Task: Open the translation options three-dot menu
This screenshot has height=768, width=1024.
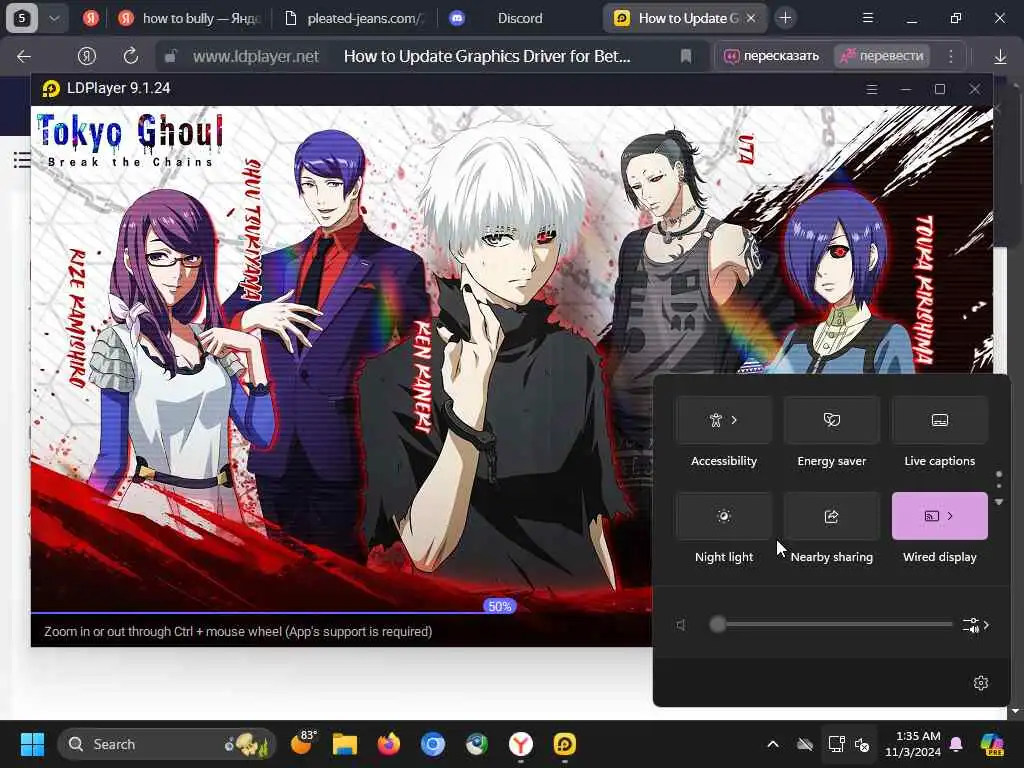Action: (x=951, y=56)
